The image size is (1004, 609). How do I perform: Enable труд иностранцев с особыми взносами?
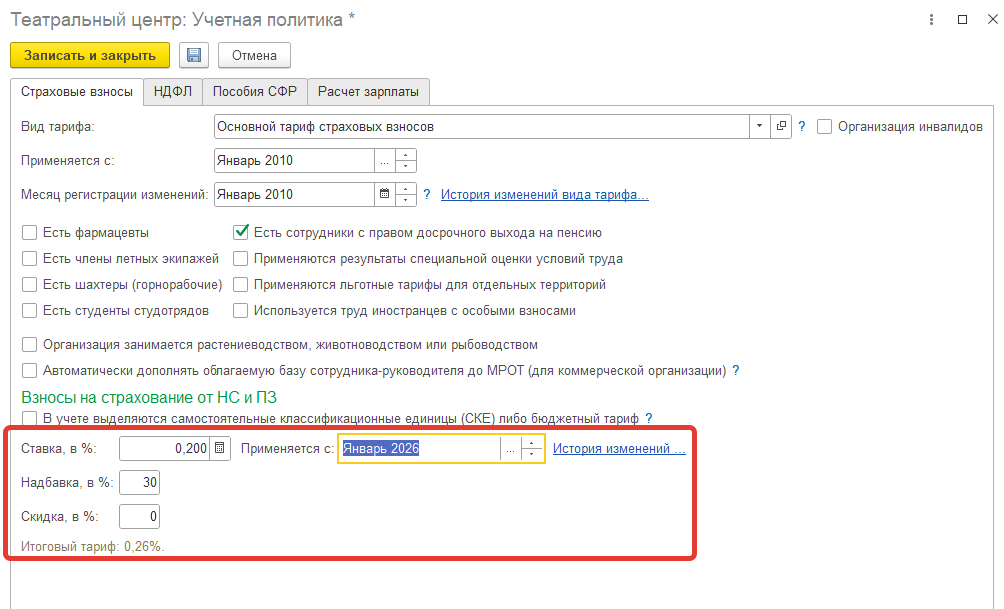(241, 311)
